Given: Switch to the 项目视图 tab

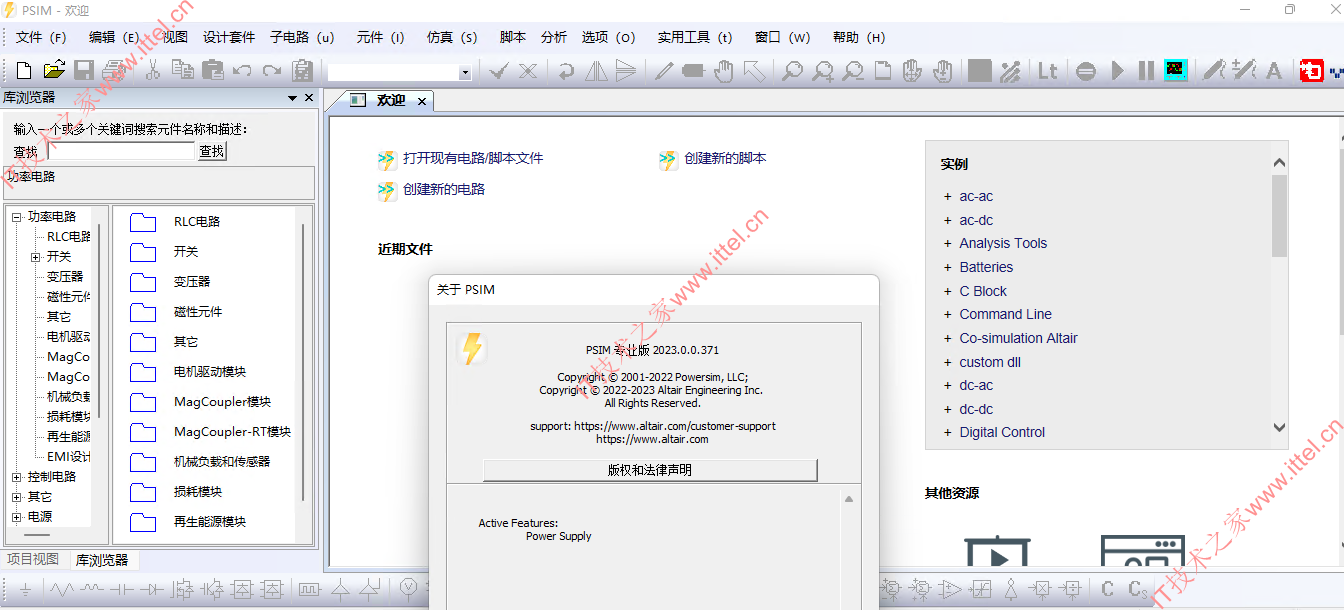Looking at the screenshot, I should tap(33, 559).
